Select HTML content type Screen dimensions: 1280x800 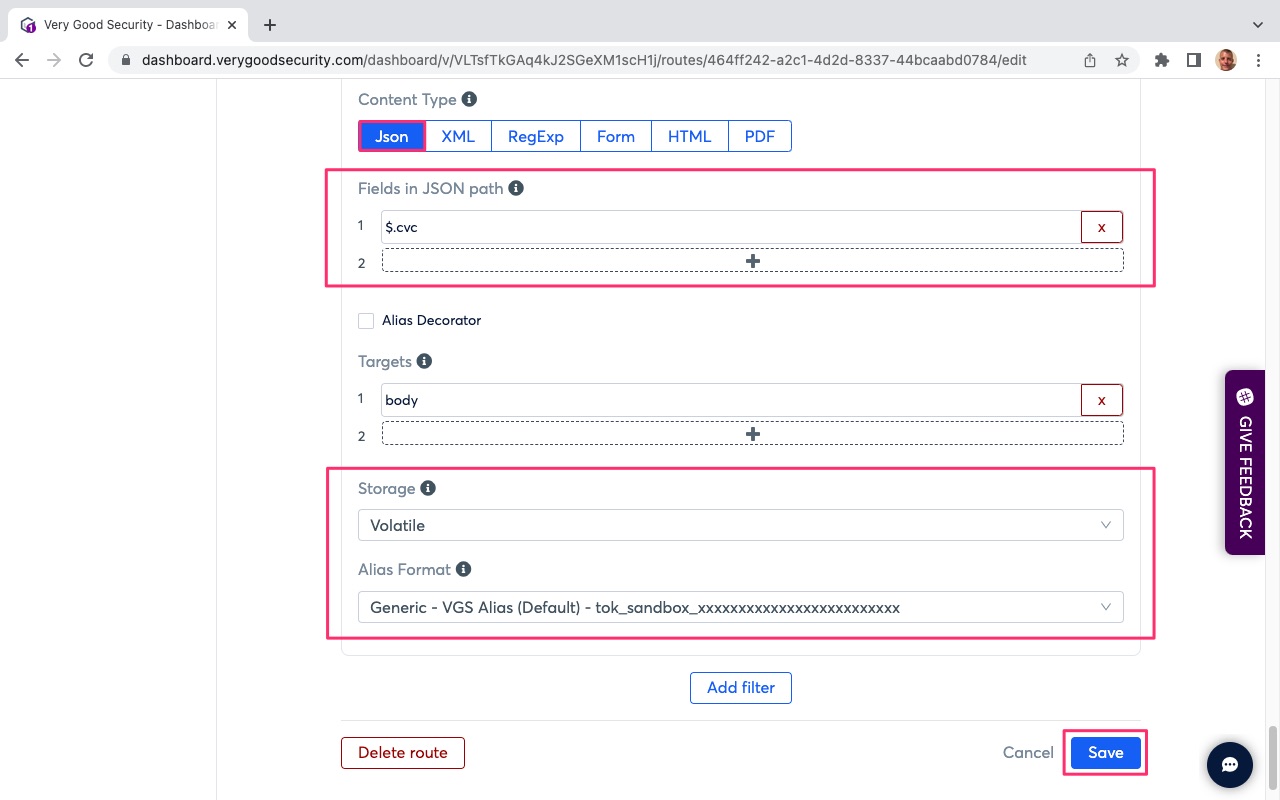click(x=690, y=136)
